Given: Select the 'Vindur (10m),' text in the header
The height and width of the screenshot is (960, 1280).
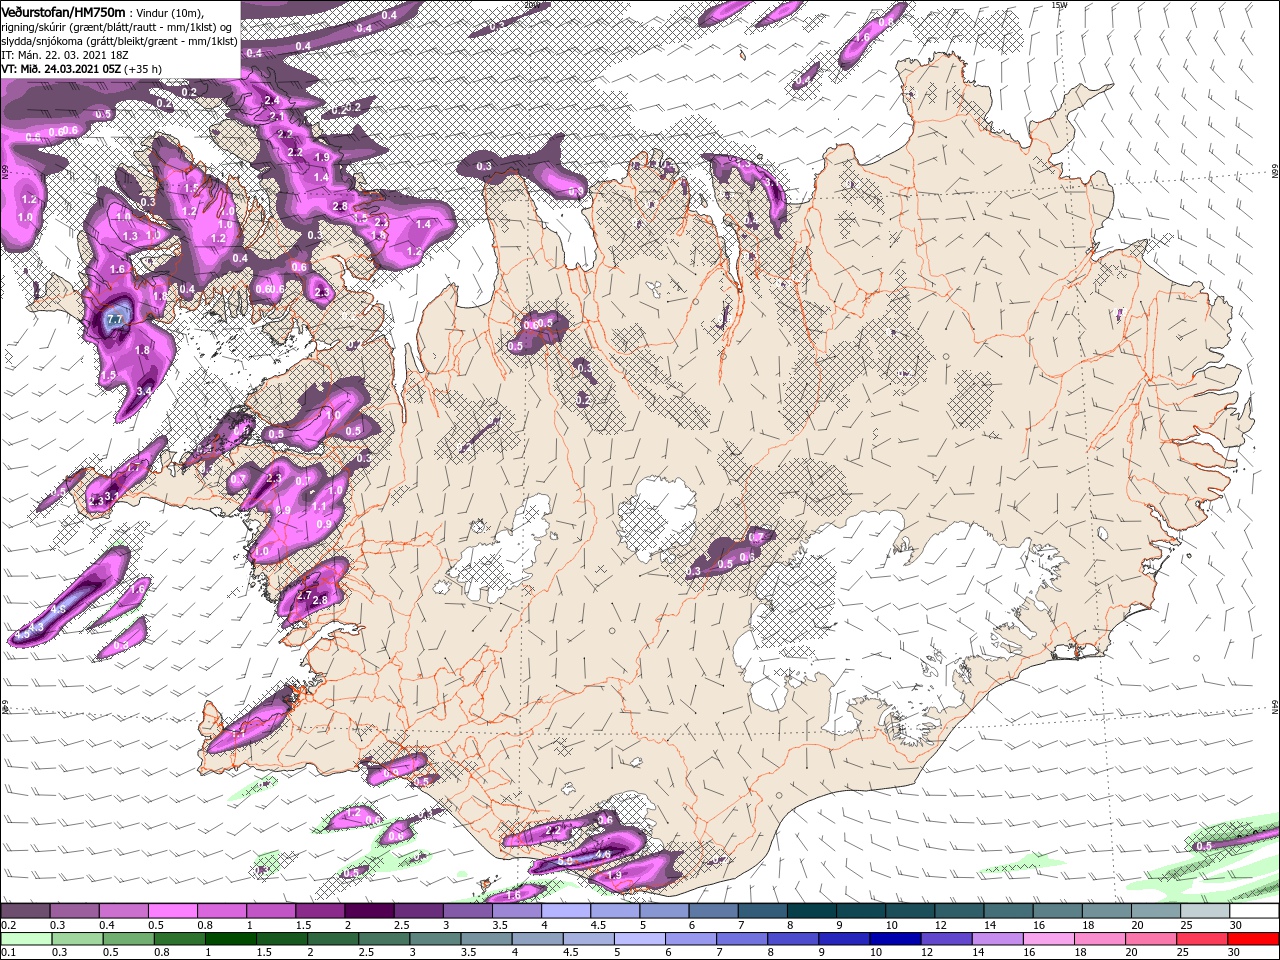Looking at the screenshot, I should click(x=169, y=13).
